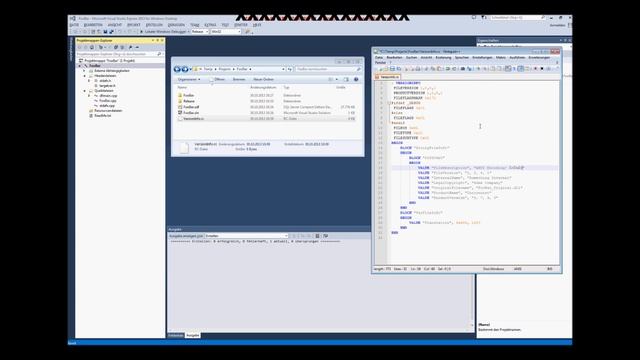Select stdafx.h in the solution tree
The height and width of the screenshot is (360, 640).
click(105, 81)
